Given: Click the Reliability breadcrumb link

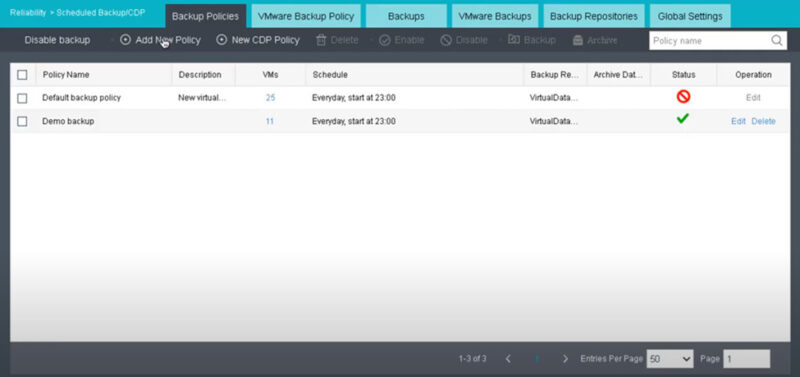Looking at the screenshot, I should [28, 12].
